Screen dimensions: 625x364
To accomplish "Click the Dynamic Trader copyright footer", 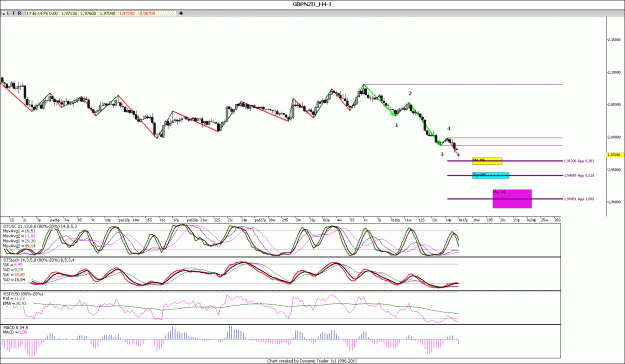I will tap(312, 361).
